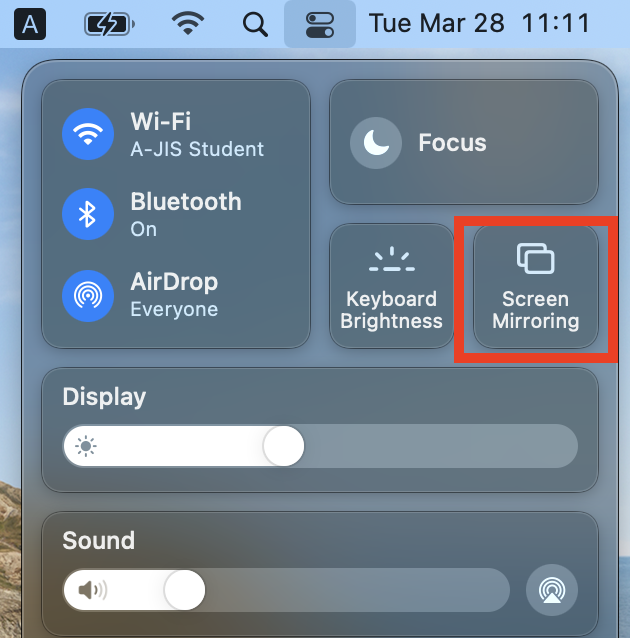
Task: Click the battery charging status icon
Action: point(109,24)
